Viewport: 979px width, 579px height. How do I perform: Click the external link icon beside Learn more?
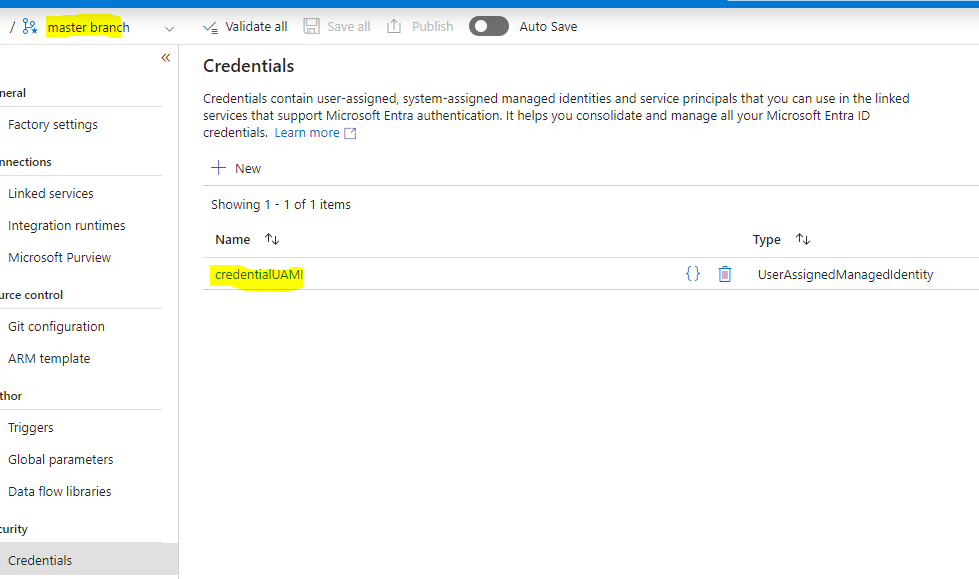point(349,132)
